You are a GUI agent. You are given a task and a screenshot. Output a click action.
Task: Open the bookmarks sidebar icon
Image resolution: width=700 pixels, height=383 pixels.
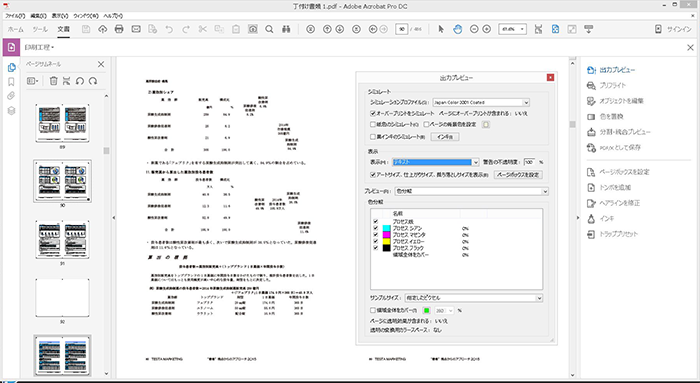point(12,82)
